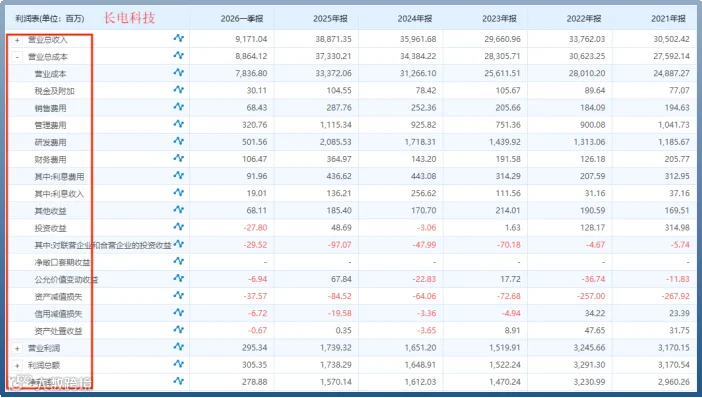This screenshot has width=702, height=398.
Task: Click the 营业利润 row label
Action: [x=44, y=348]
